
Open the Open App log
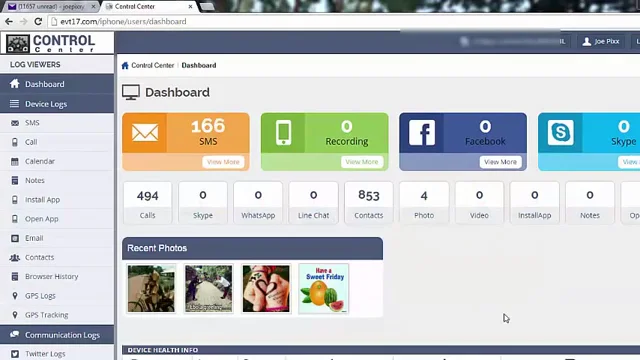pyautogui.click(x=57, y=219)
